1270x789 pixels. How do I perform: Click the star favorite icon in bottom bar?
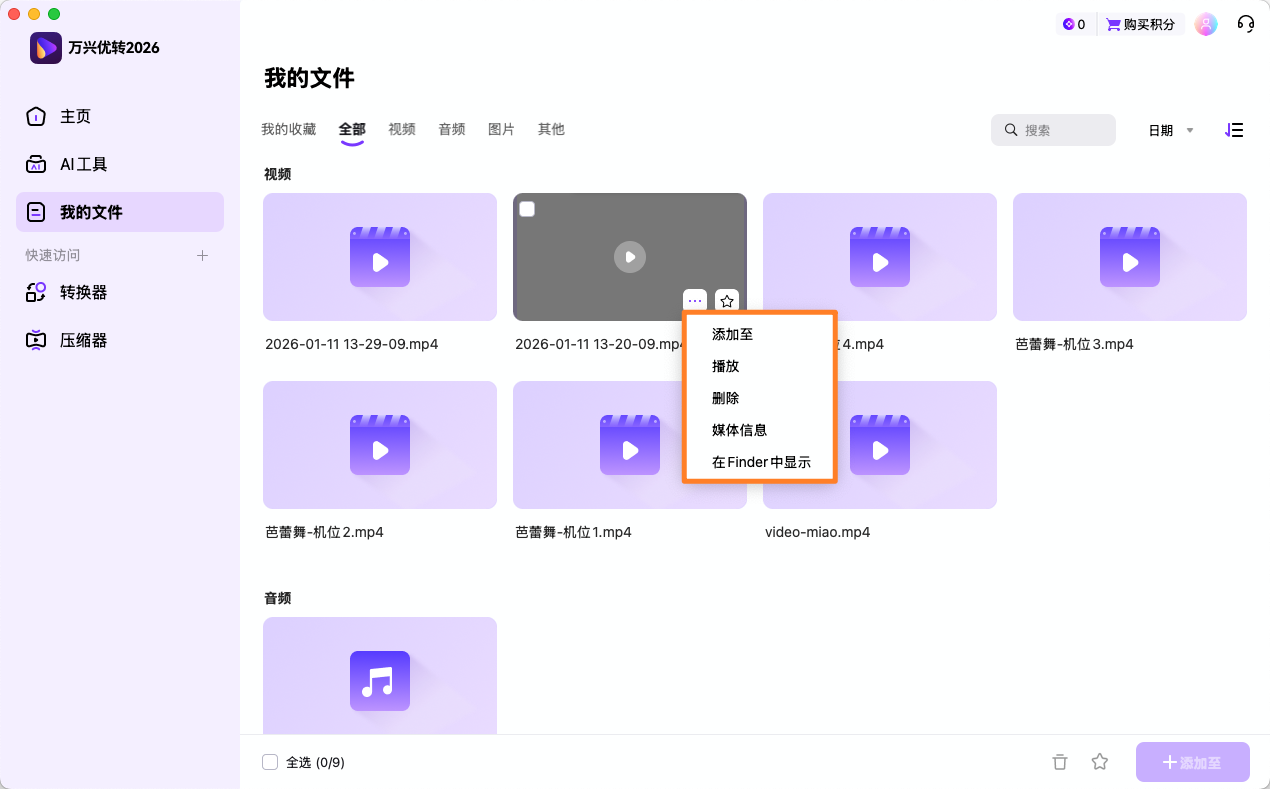pyautogui.click(x=1100, y=762)
